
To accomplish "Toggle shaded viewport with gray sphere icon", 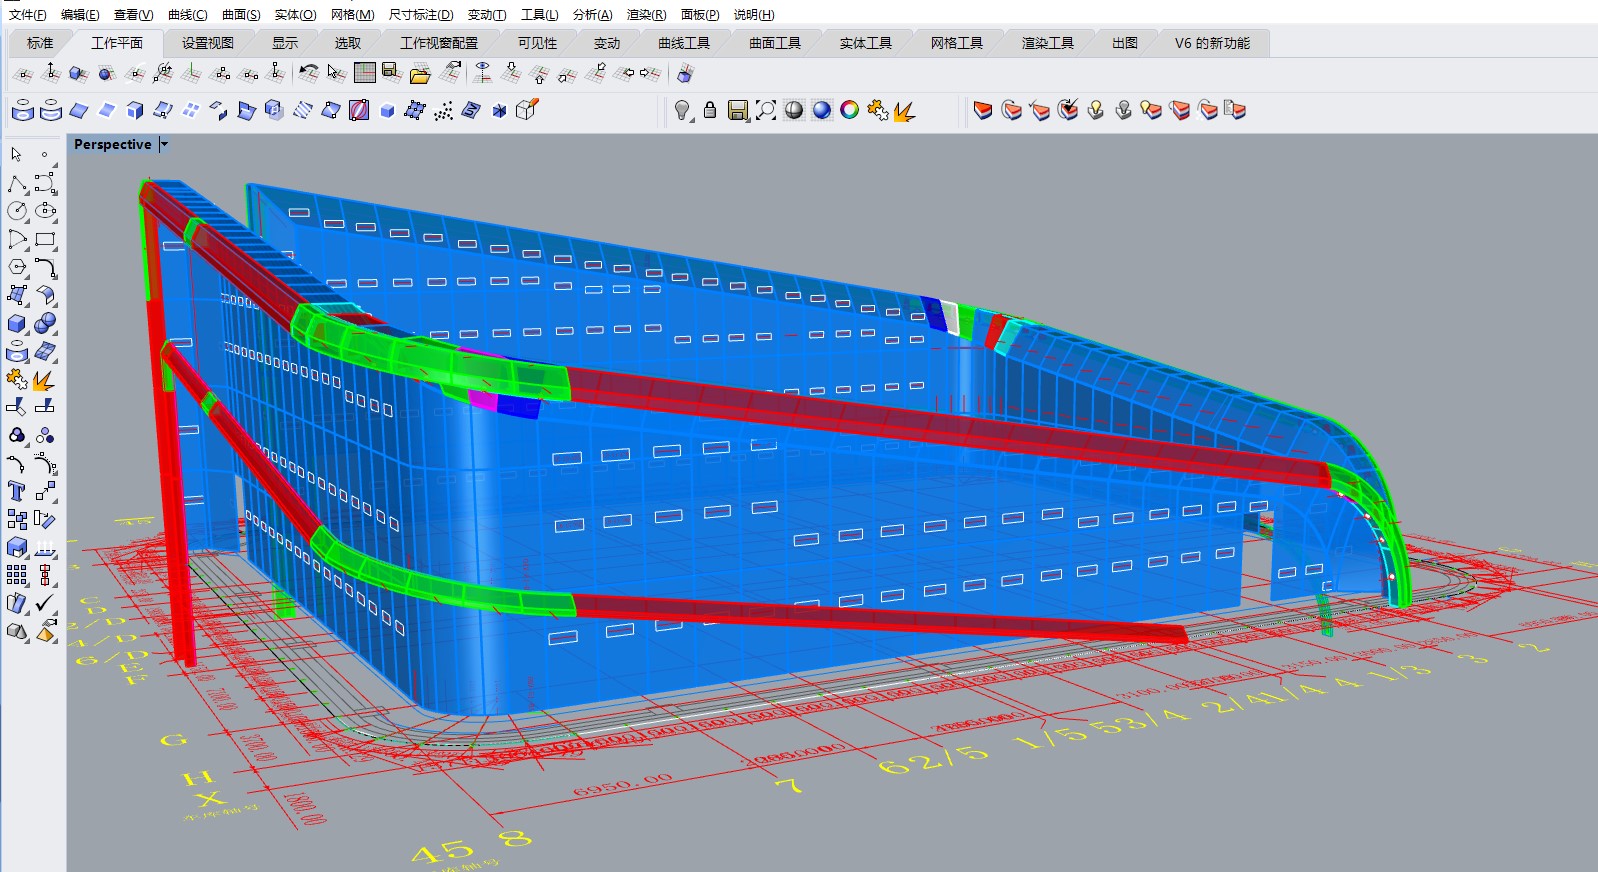I will [x=794, y=111].
